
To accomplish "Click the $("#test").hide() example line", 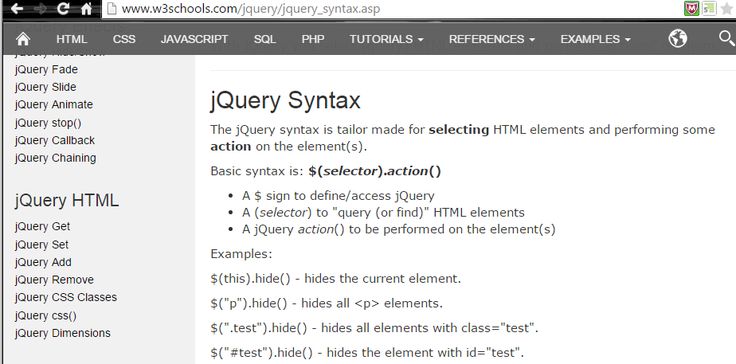I will pyautogui.click(x=367, y=352).
